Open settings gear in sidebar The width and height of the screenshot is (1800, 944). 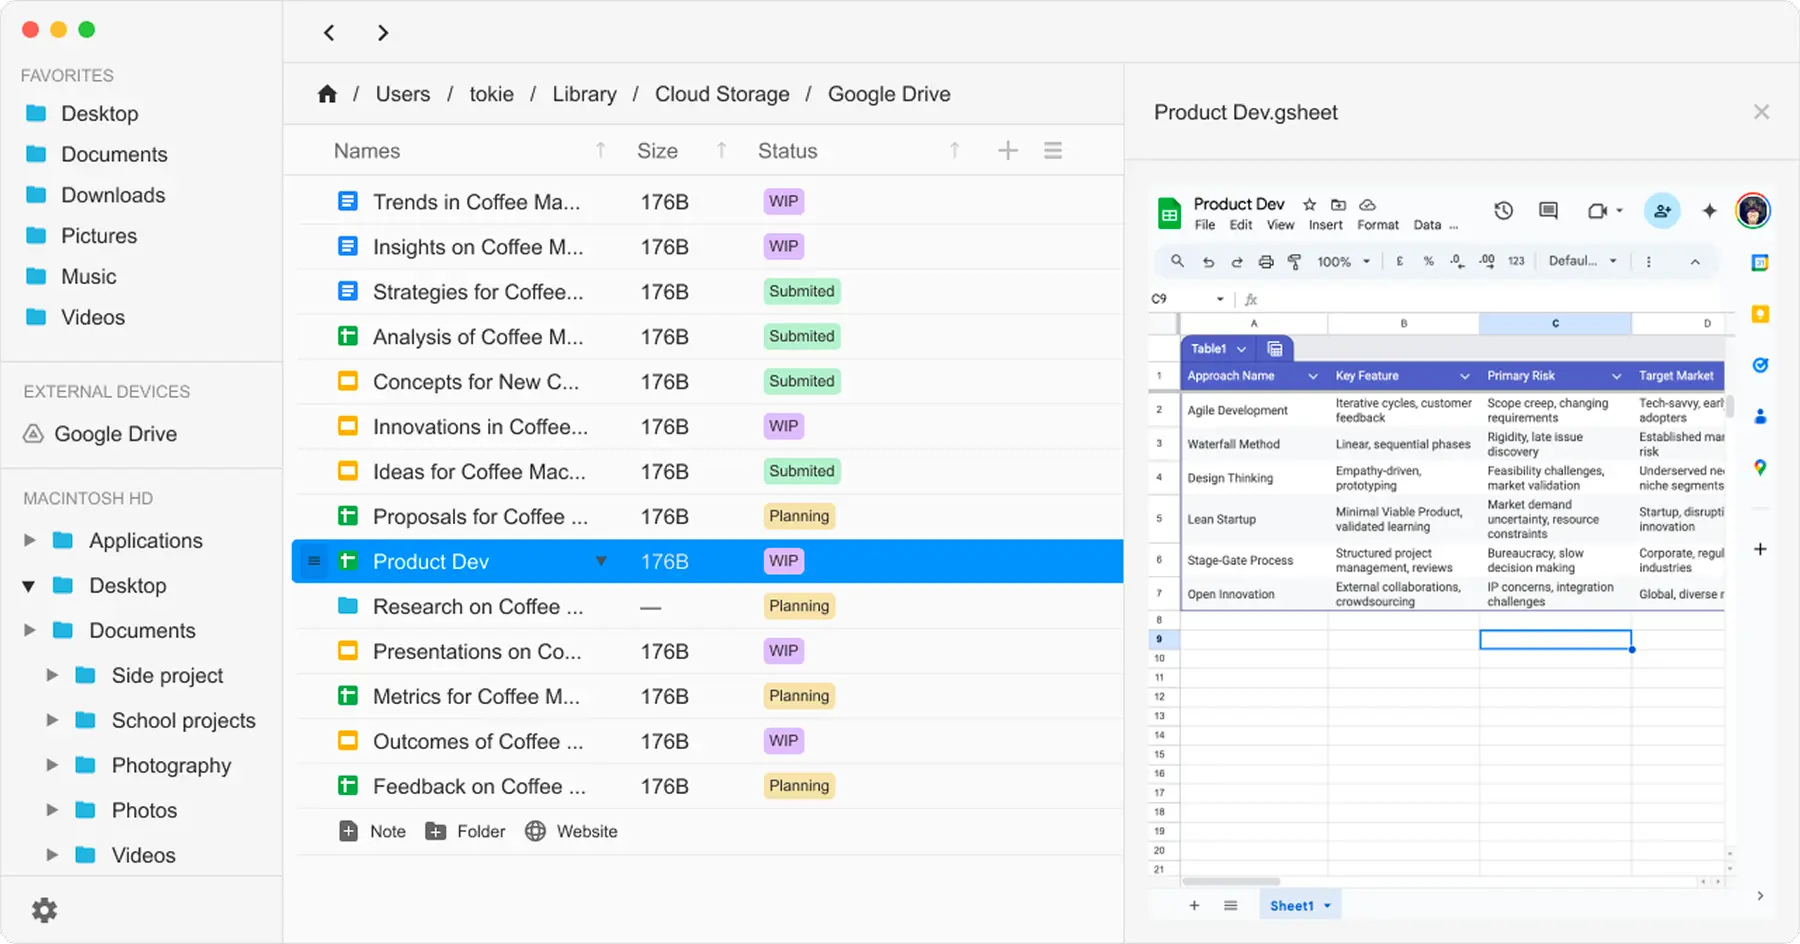coord(44,910)
